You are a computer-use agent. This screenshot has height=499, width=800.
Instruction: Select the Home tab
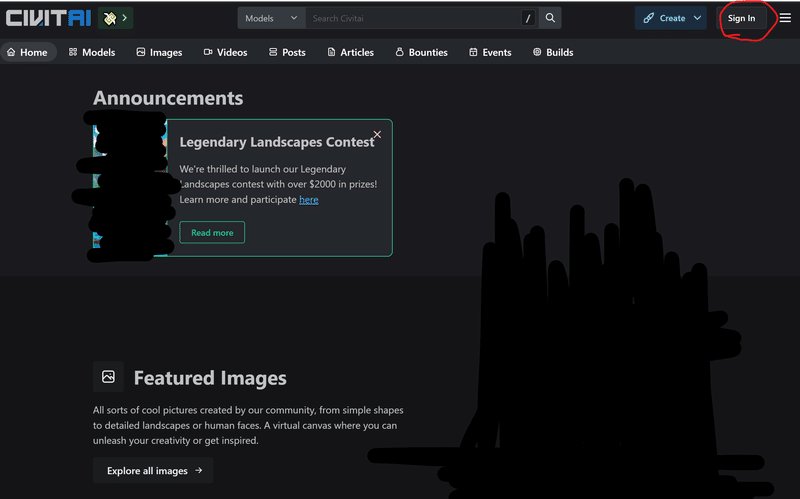[28, 52]
